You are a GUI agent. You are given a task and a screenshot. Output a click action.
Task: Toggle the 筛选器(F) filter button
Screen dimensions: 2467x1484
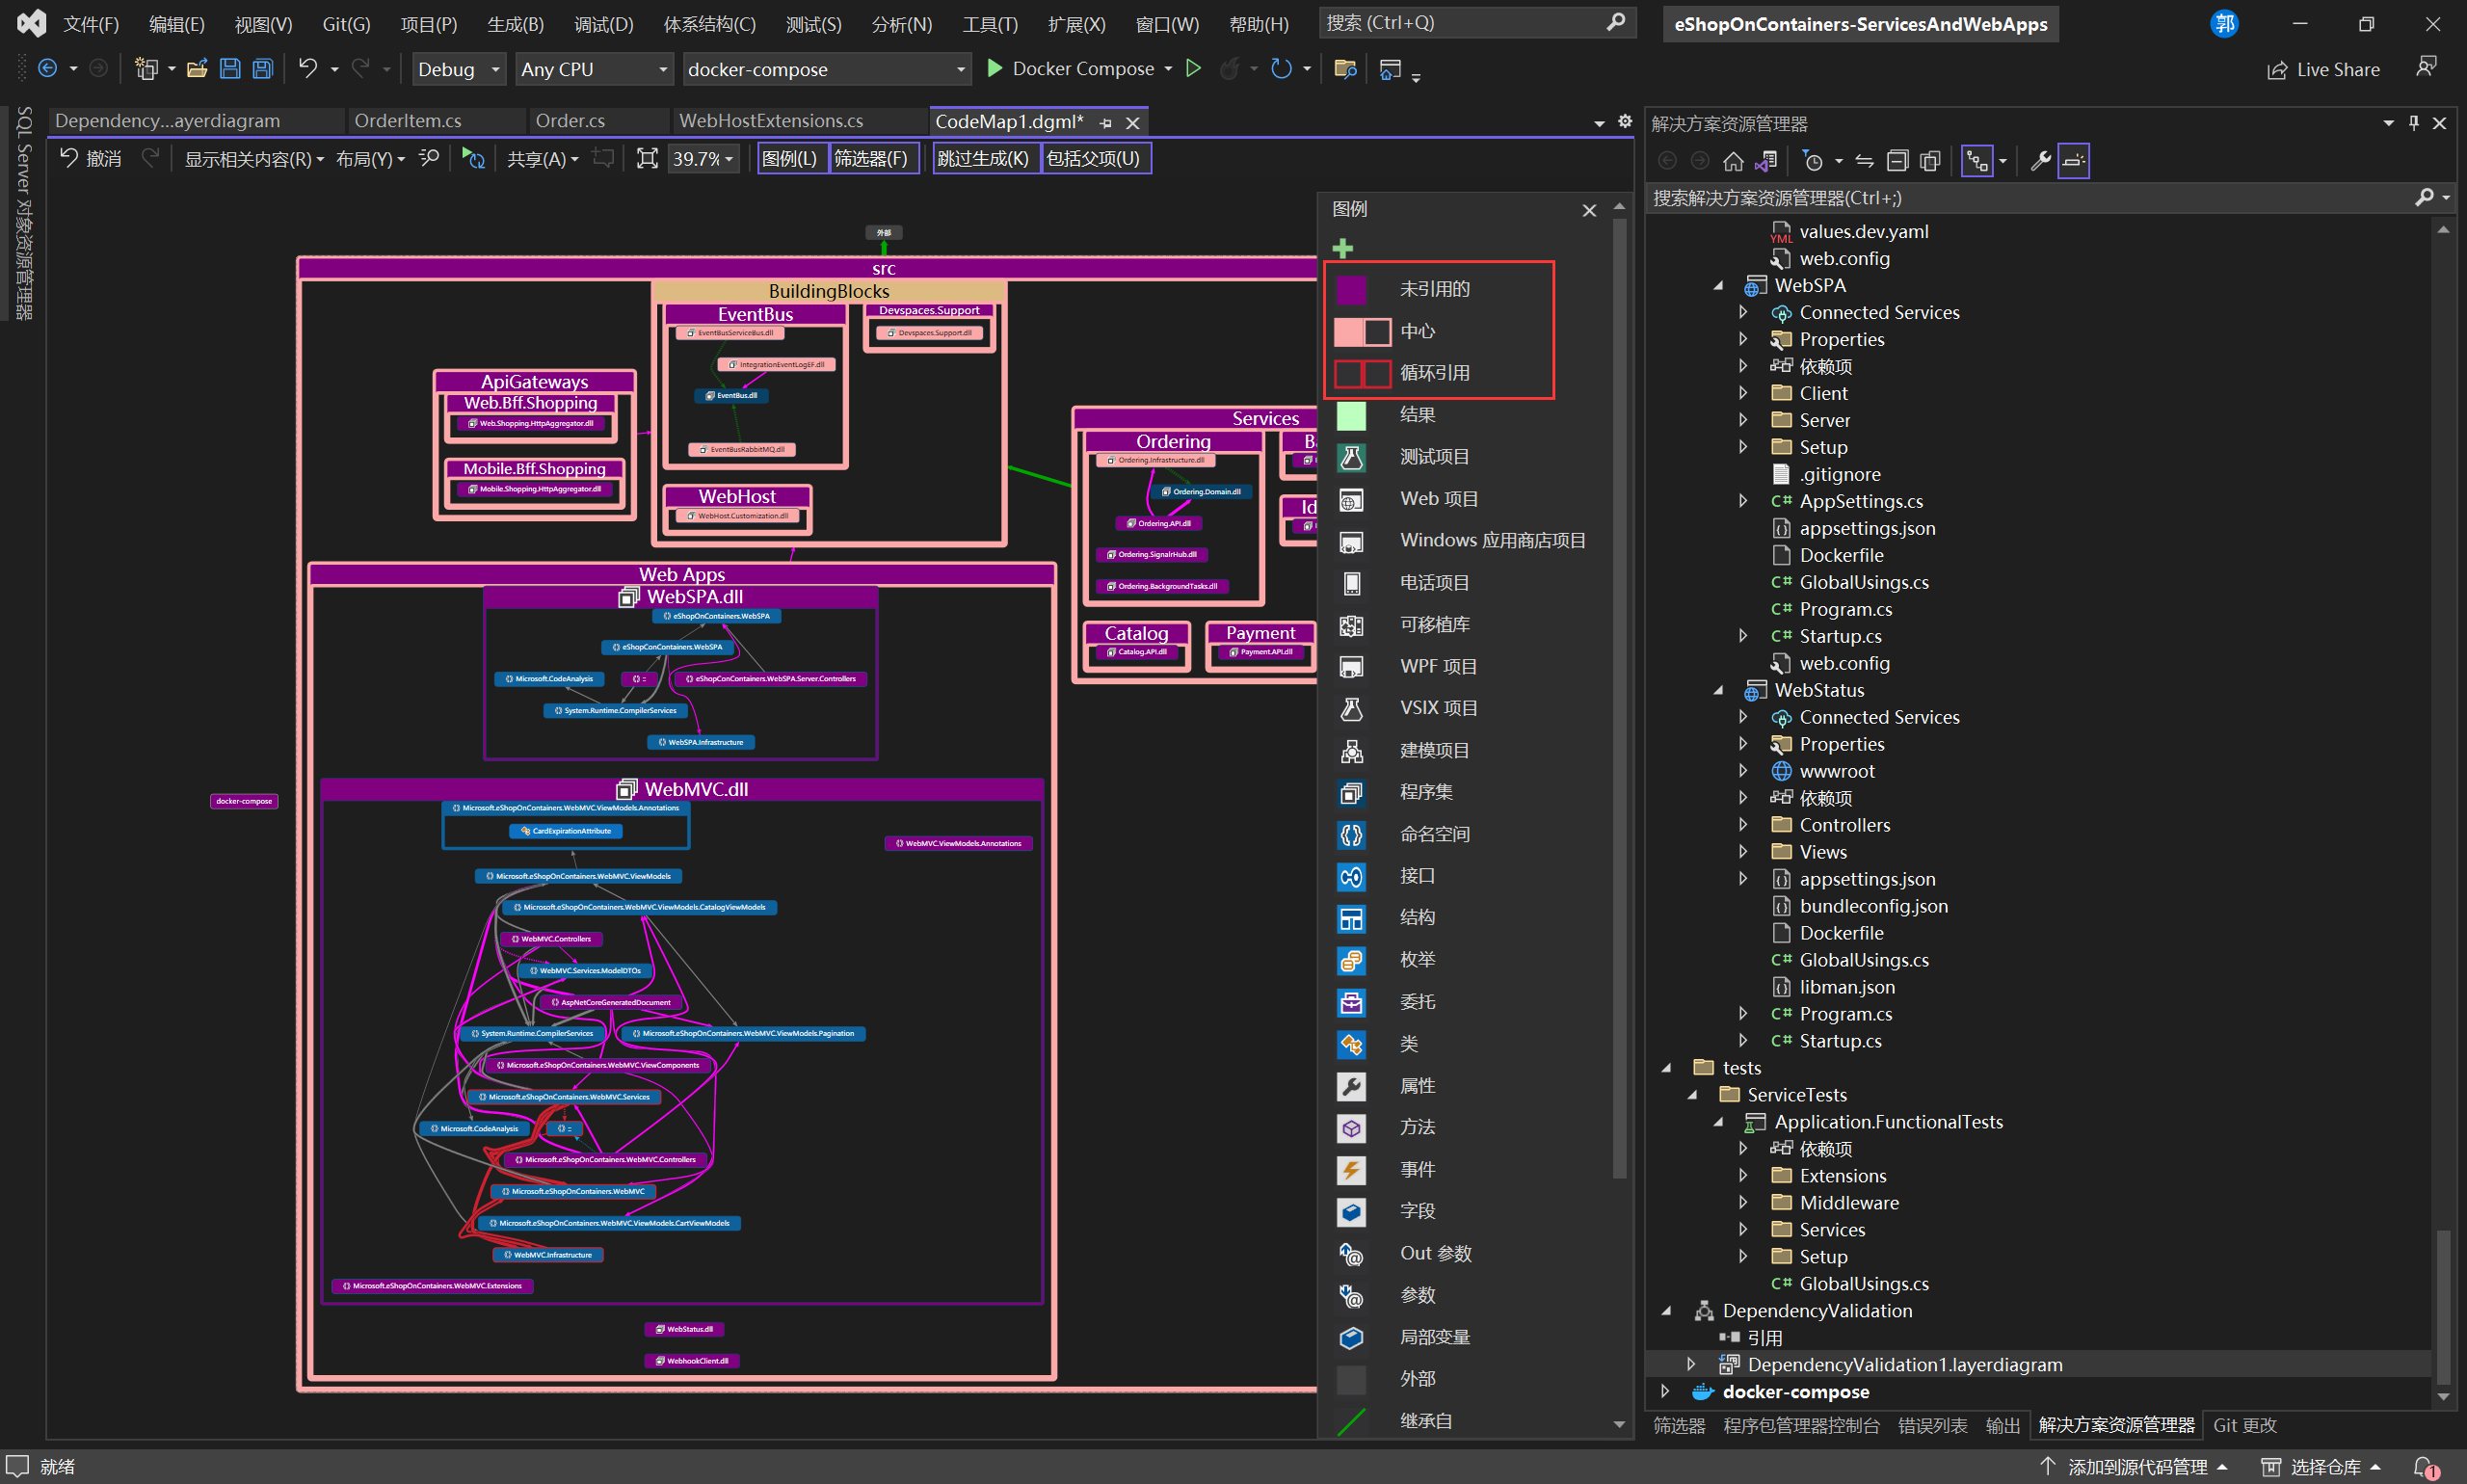[871, 159]
